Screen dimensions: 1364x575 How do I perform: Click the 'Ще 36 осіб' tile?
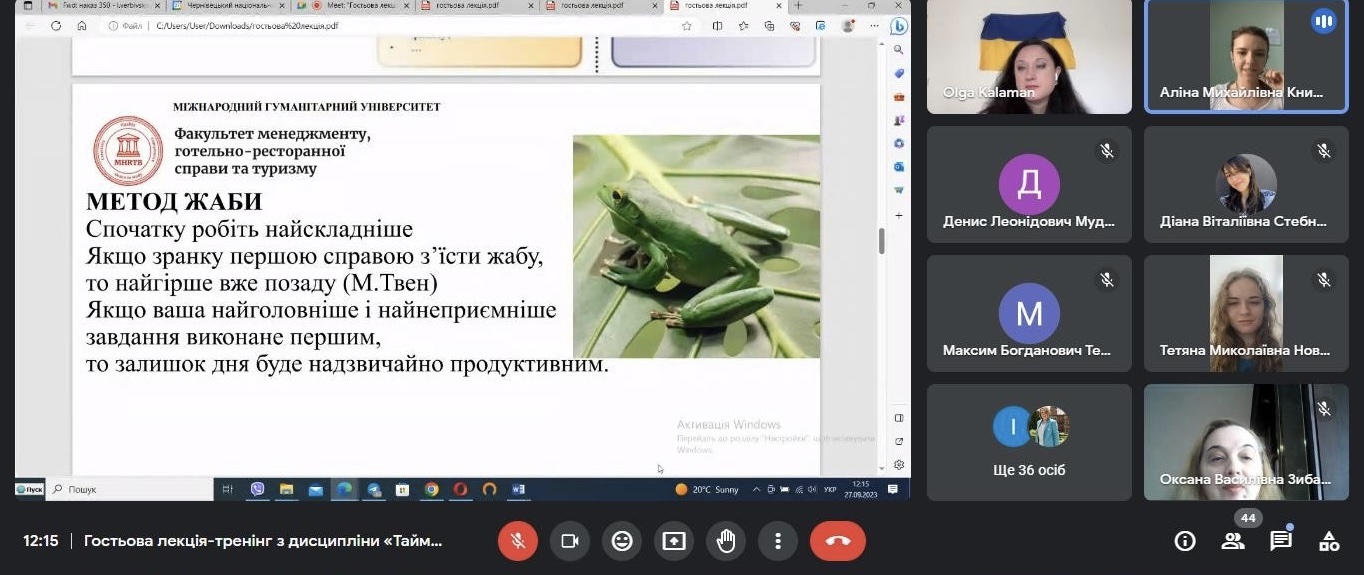pyautogui.click(x=1029, y=442)
